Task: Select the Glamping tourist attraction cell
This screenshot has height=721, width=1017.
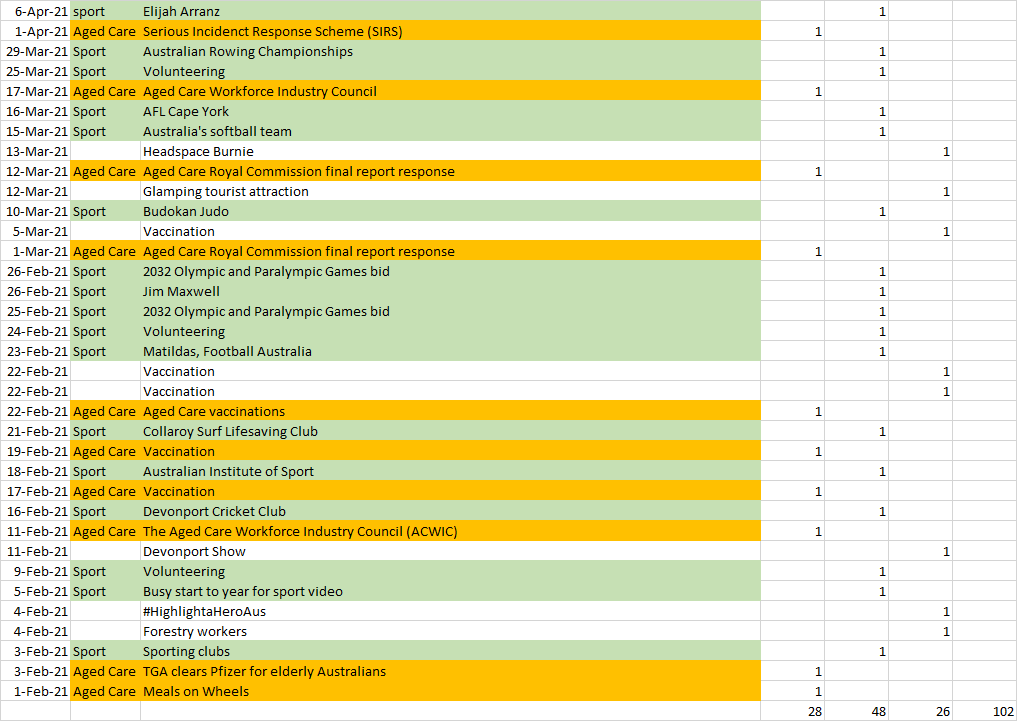Action: tap(450, 191)
